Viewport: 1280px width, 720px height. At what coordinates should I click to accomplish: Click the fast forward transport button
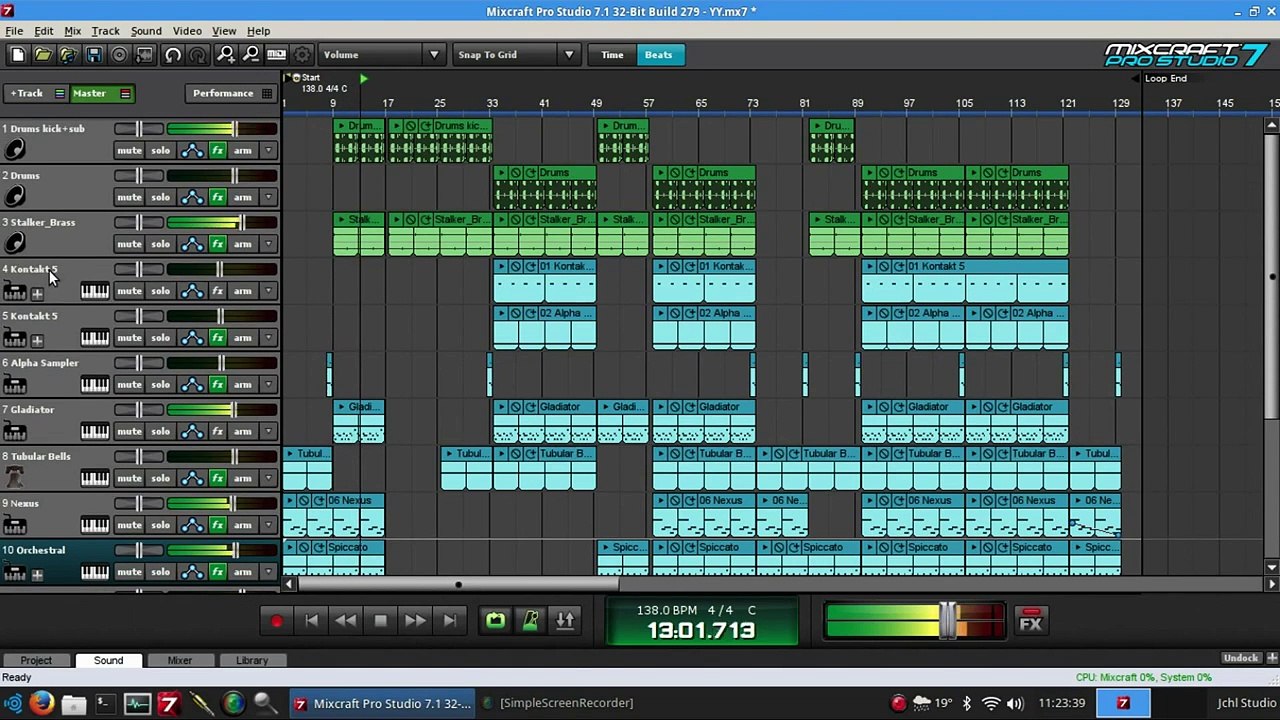click(415, 621)
